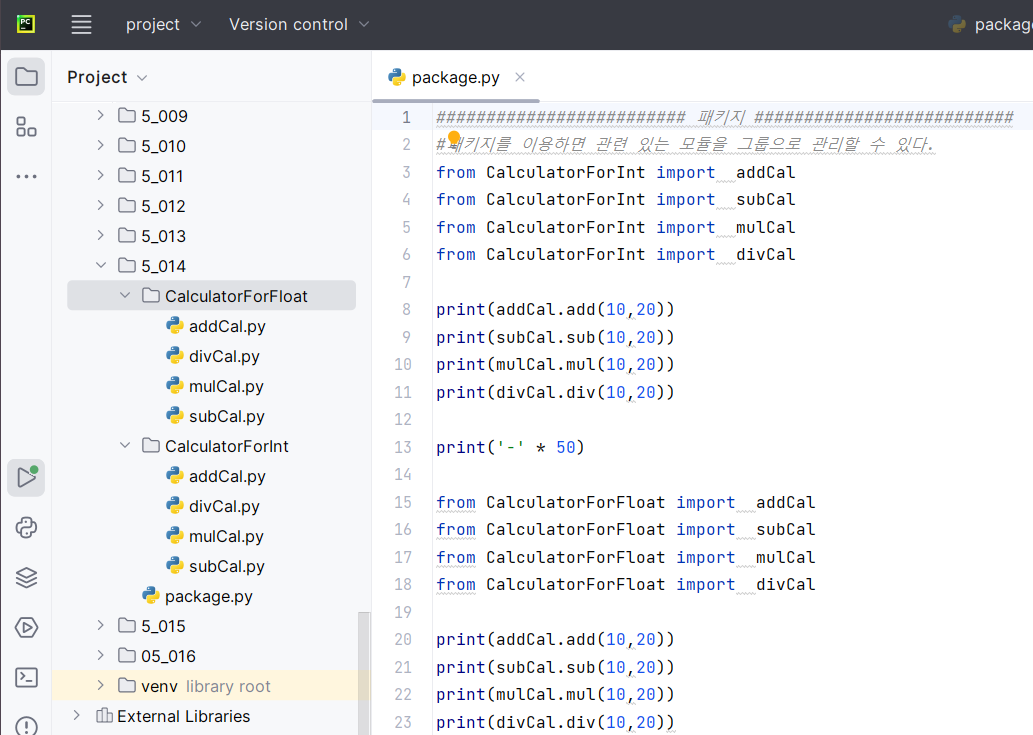The height and width of the screenshot is (735, 1033).
Task: Open the project name dropdown
Action: point(163,24)
